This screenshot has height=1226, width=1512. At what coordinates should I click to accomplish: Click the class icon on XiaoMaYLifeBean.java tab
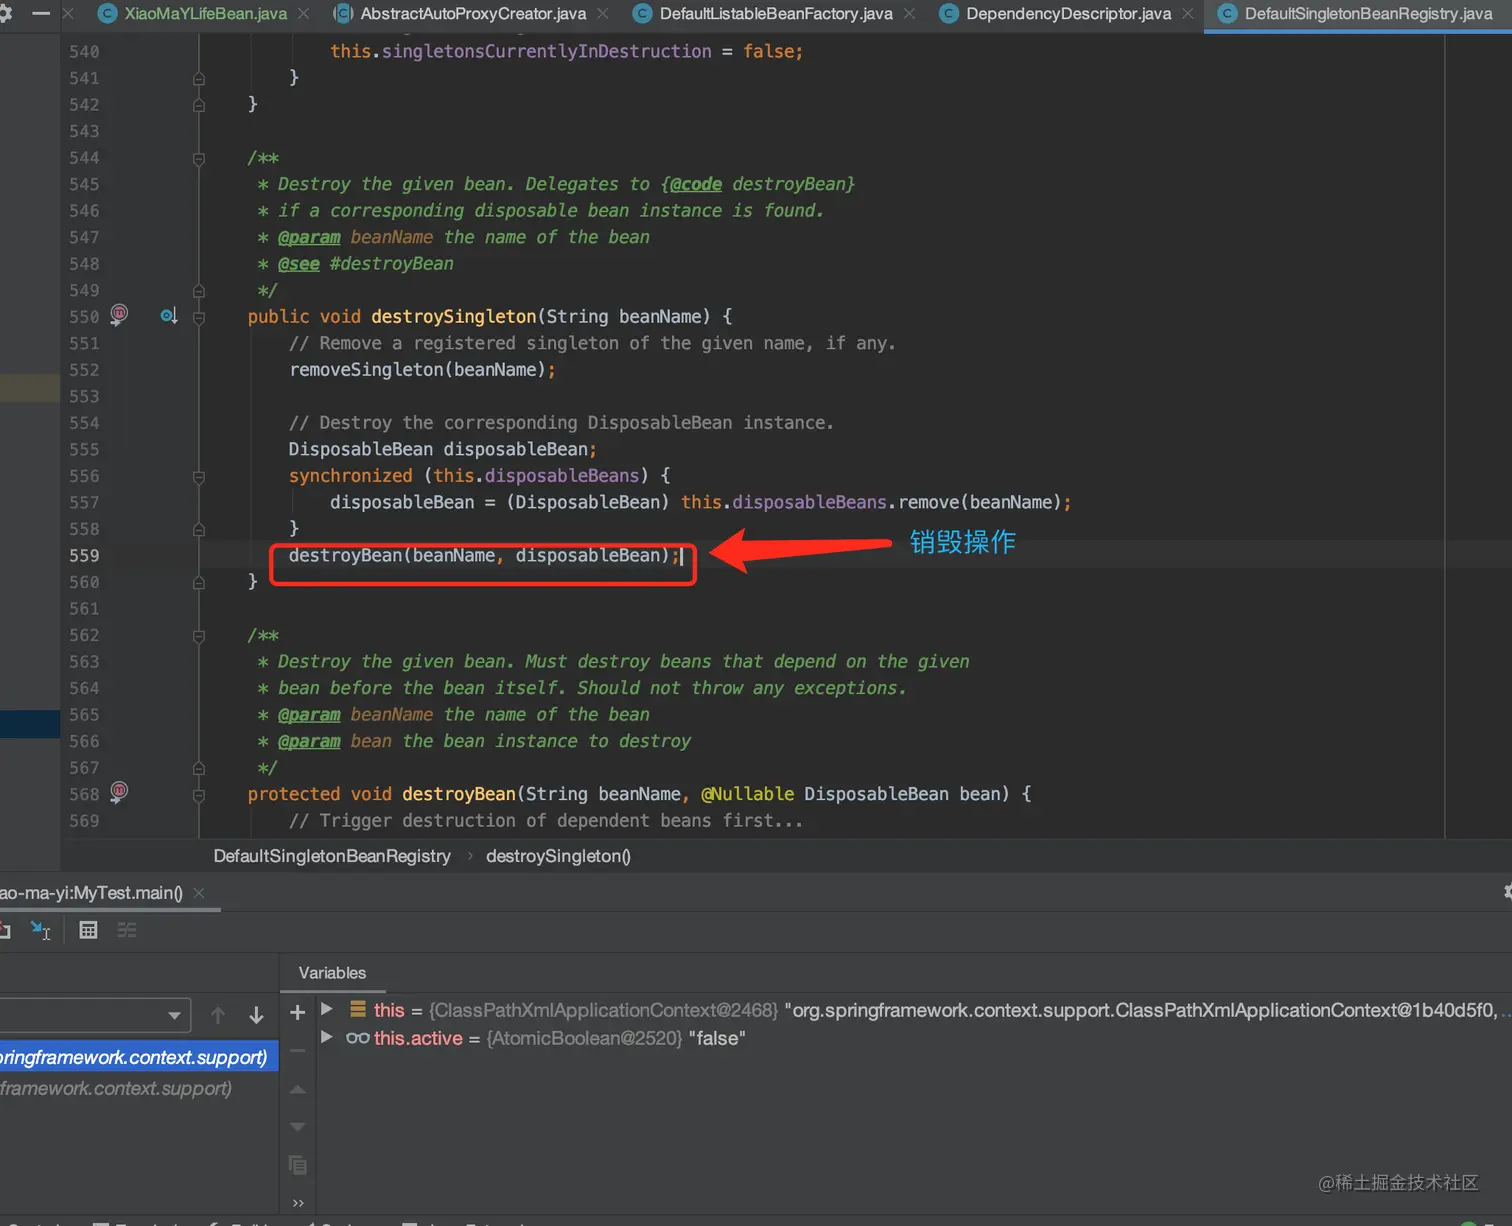(107, 14)
